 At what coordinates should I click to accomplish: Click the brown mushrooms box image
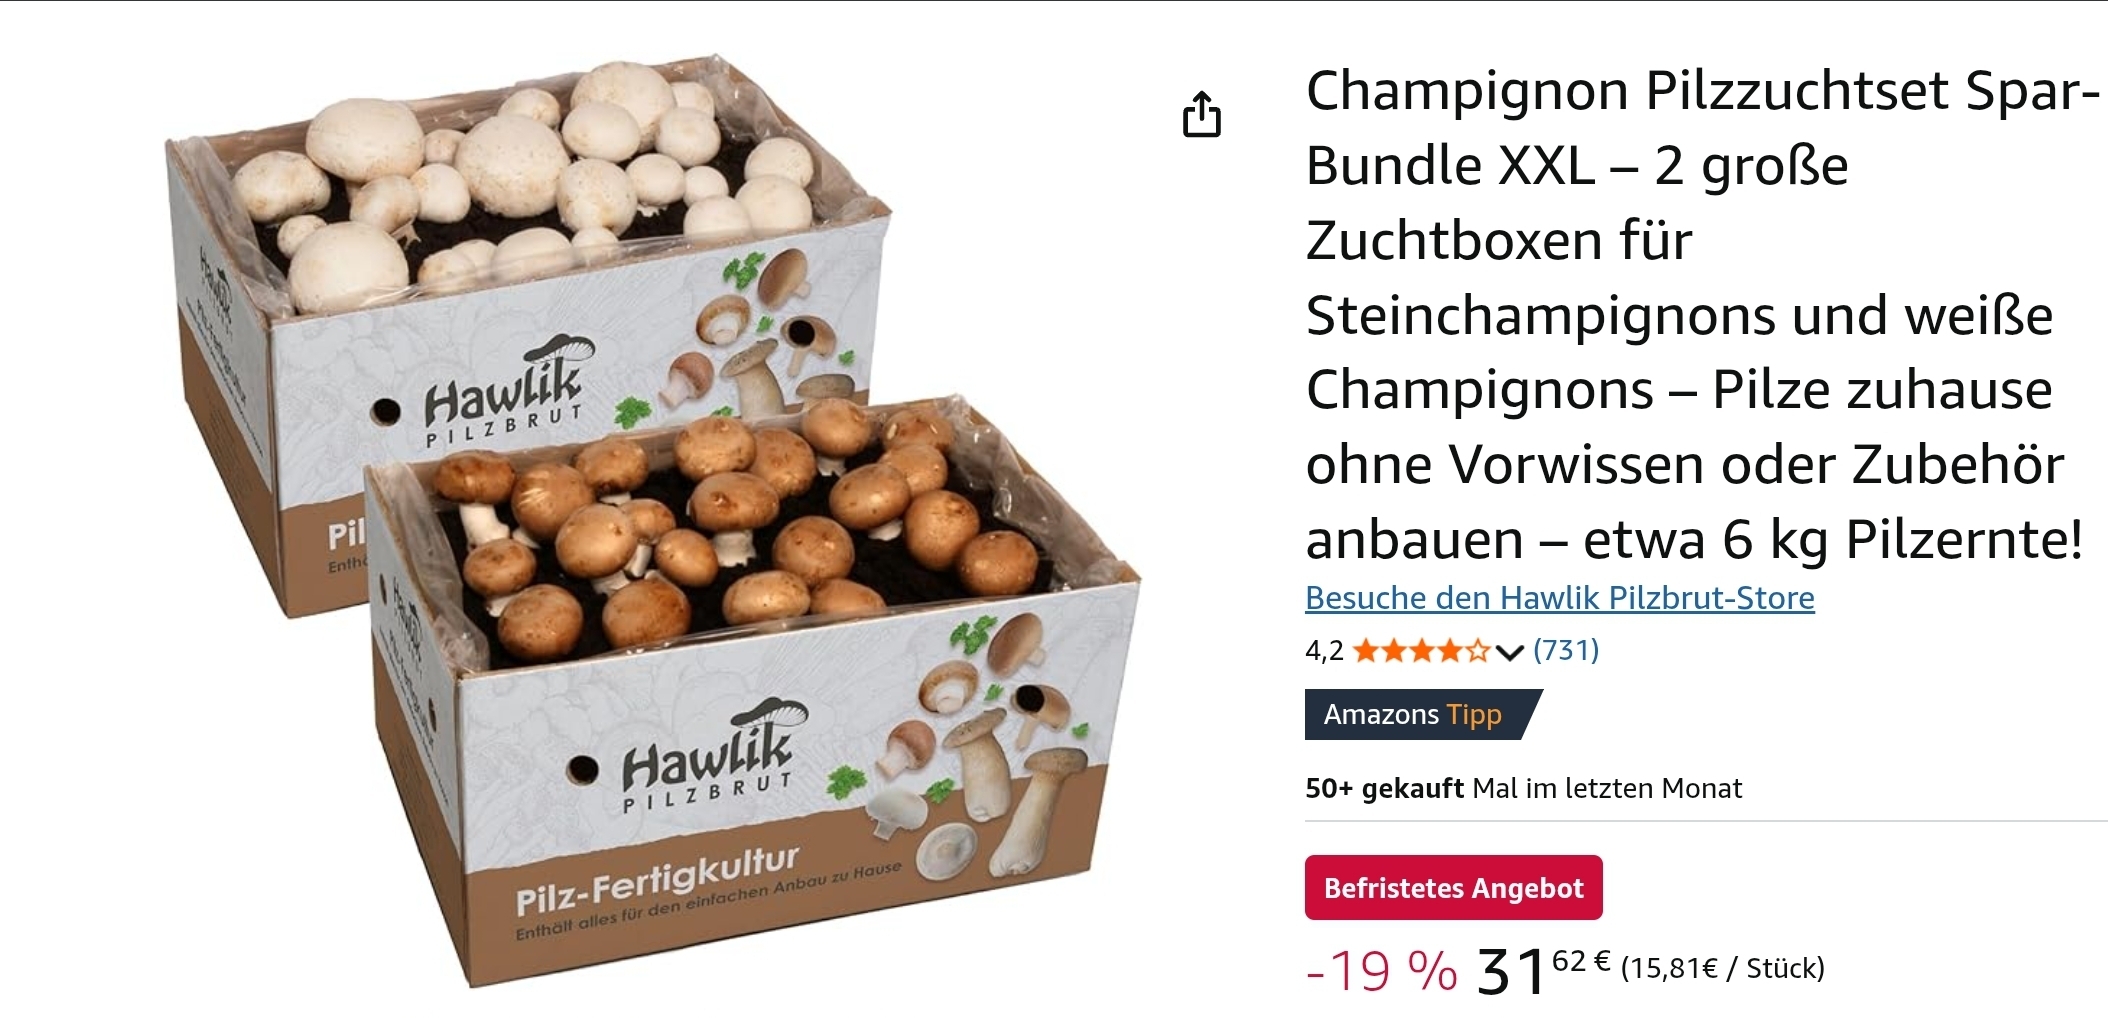[x=755, y=690]
